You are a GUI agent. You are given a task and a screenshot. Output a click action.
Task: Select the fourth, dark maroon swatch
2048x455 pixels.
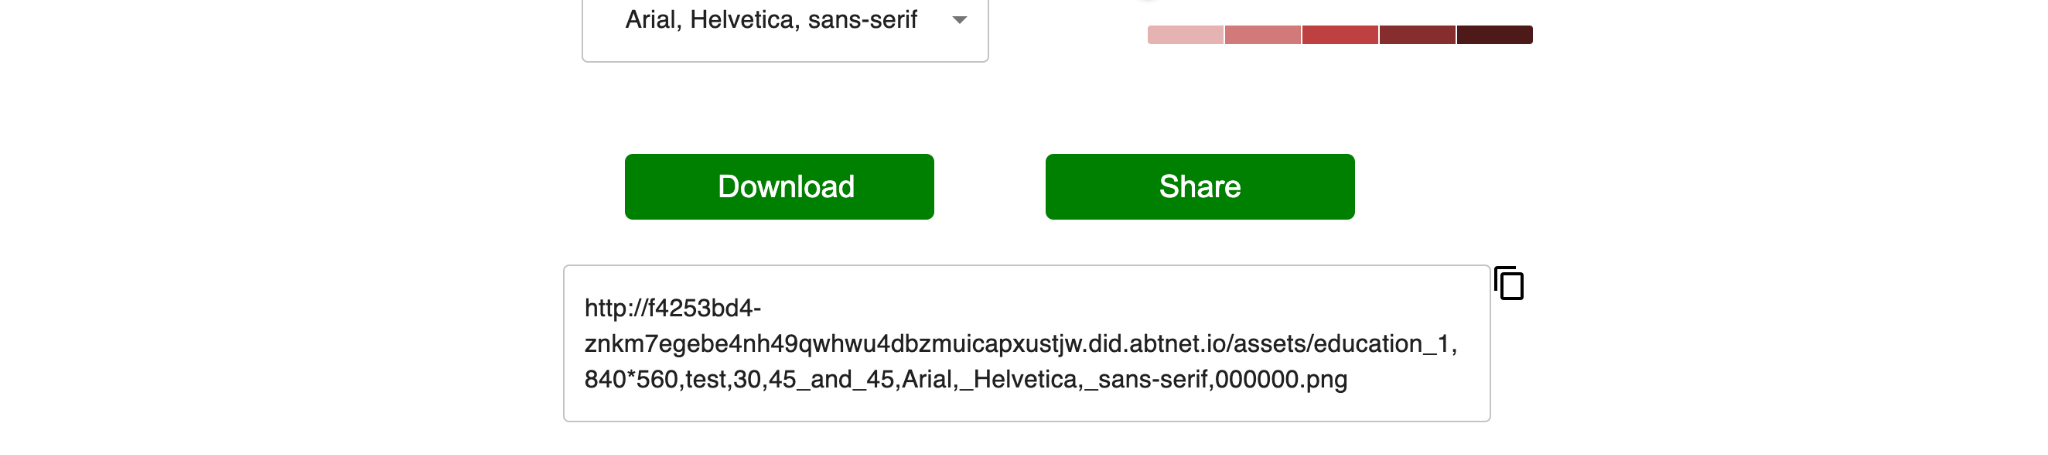pyautogui.click(x=1417, y=35)
